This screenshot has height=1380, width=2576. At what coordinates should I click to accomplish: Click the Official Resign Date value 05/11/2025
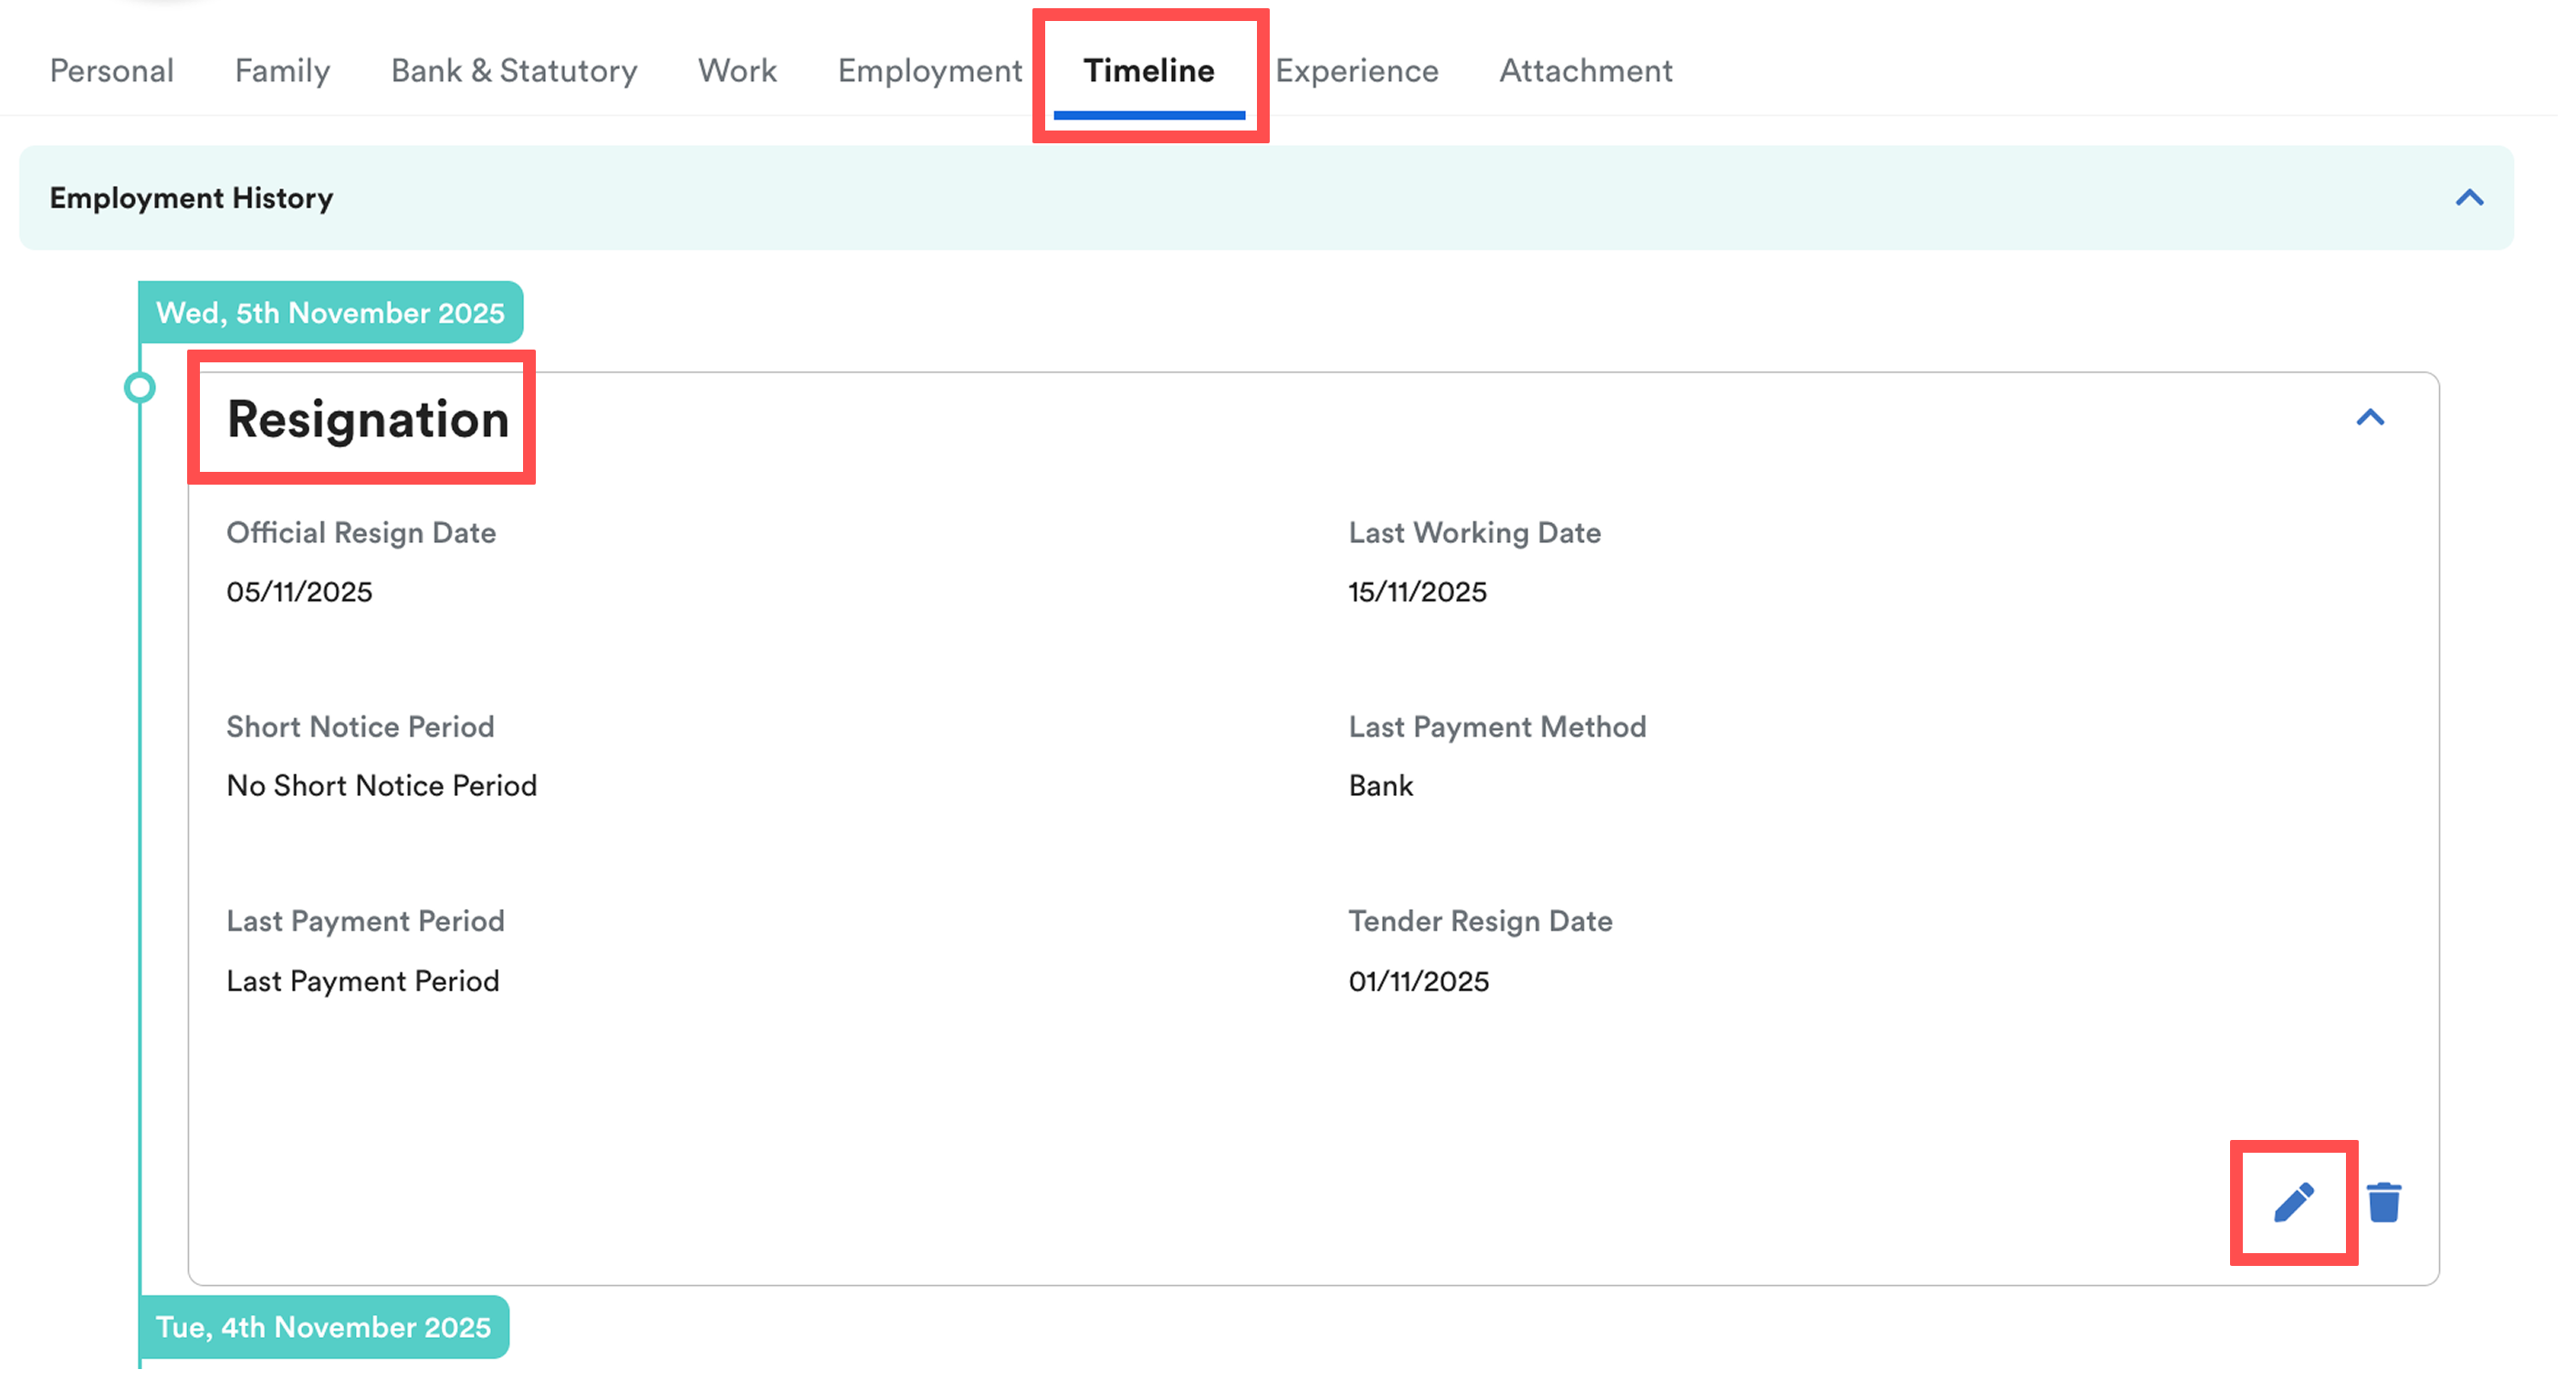[299, 592]
